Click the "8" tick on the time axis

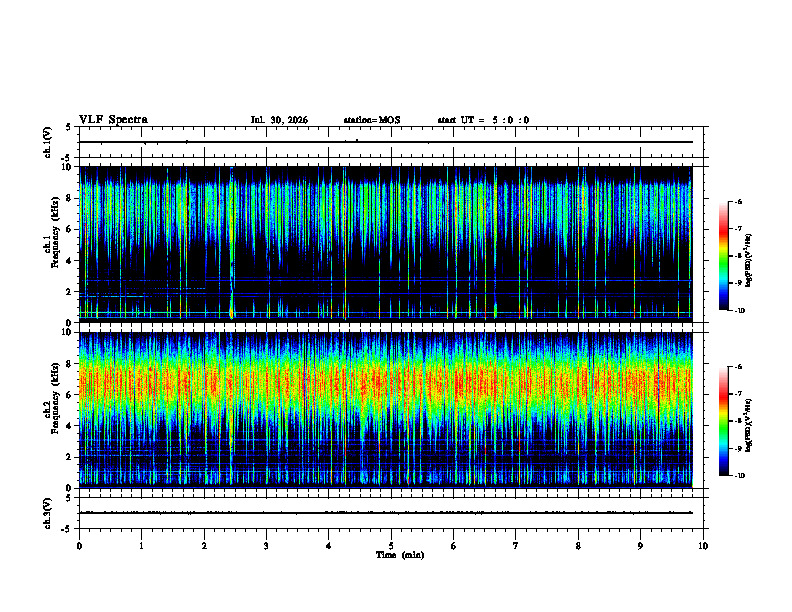click(x=578, y=546)
